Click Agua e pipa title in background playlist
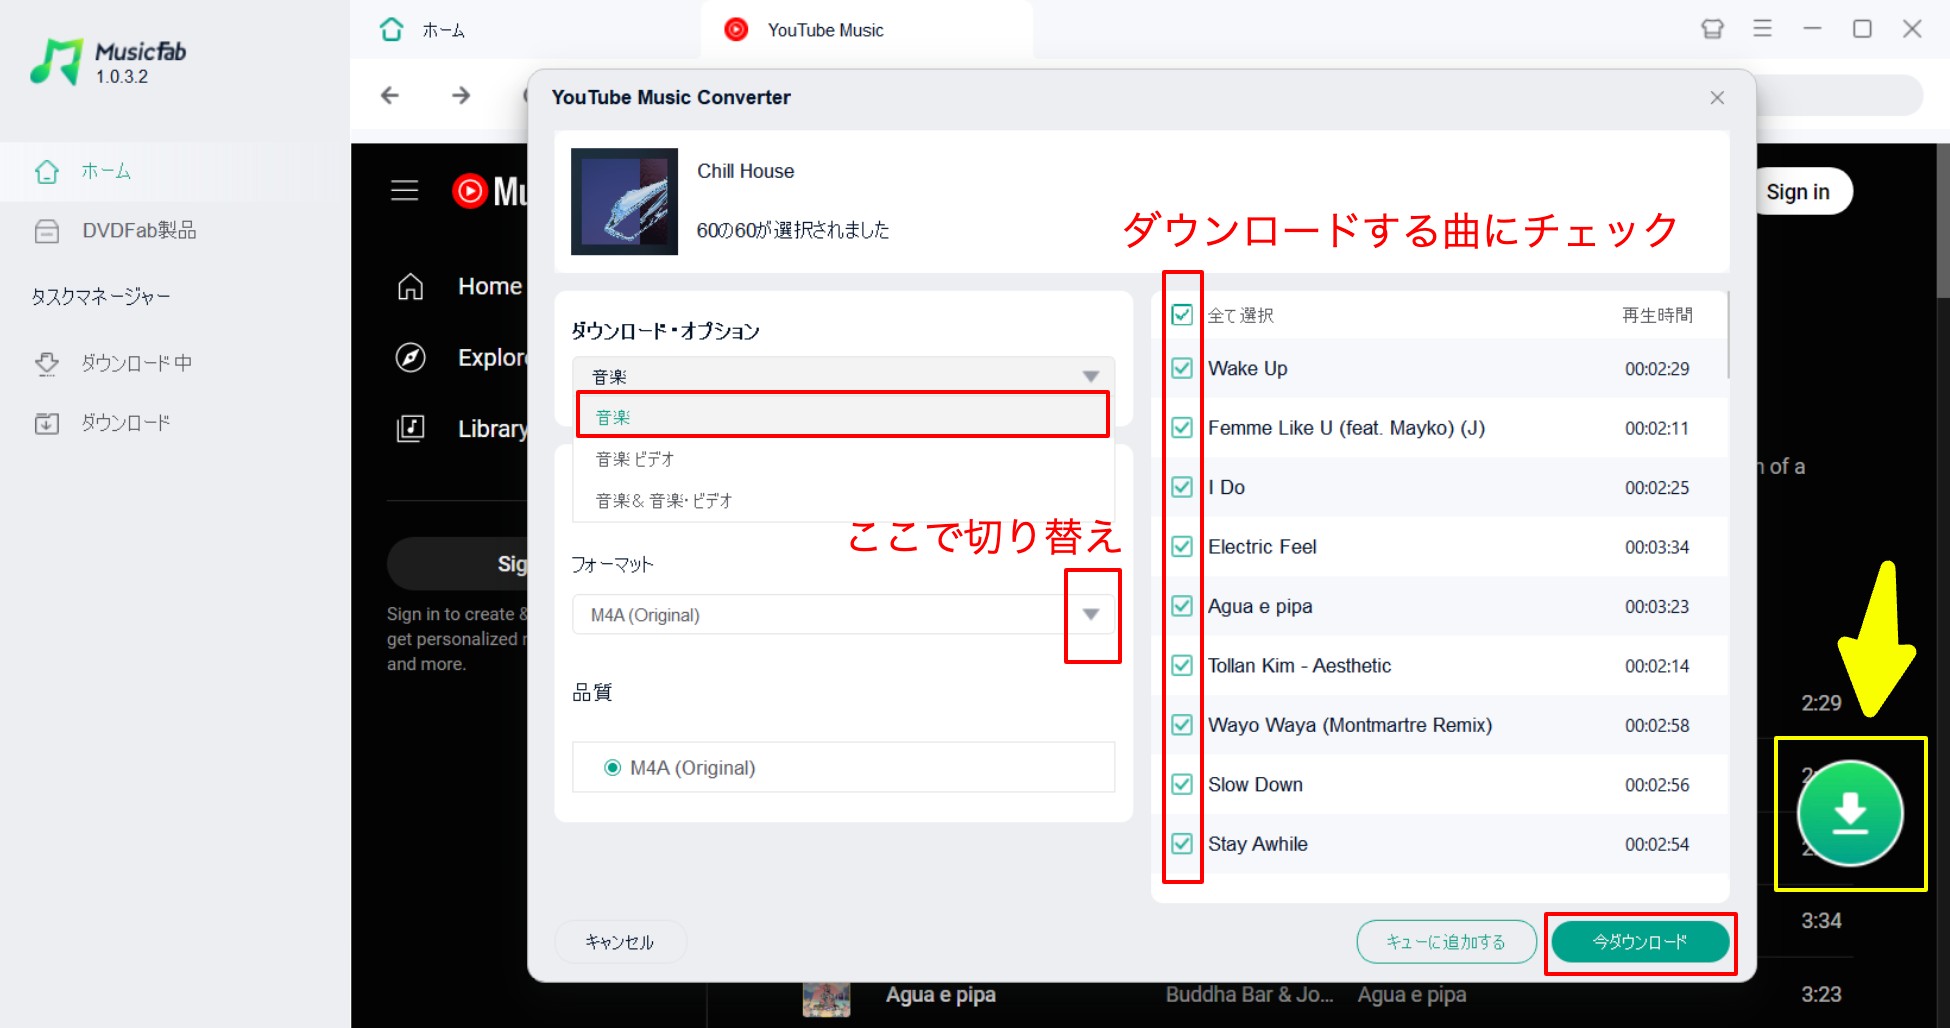The width and height of the screenshot is (1950, 1028). 941,995
